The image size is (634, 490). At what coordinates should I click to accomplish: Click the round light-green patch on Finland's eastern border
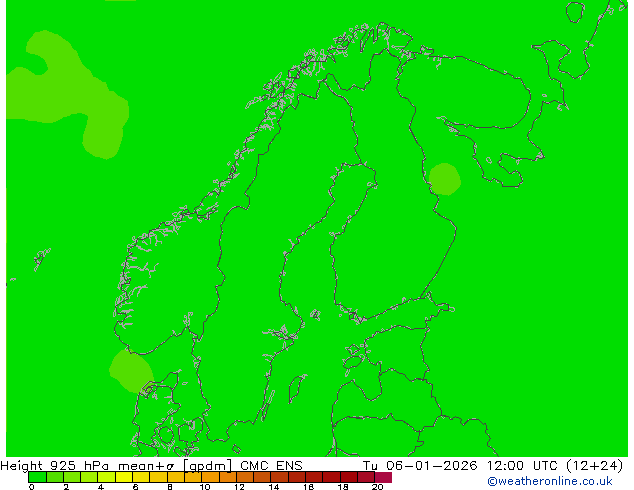click(x=444, y=179)
